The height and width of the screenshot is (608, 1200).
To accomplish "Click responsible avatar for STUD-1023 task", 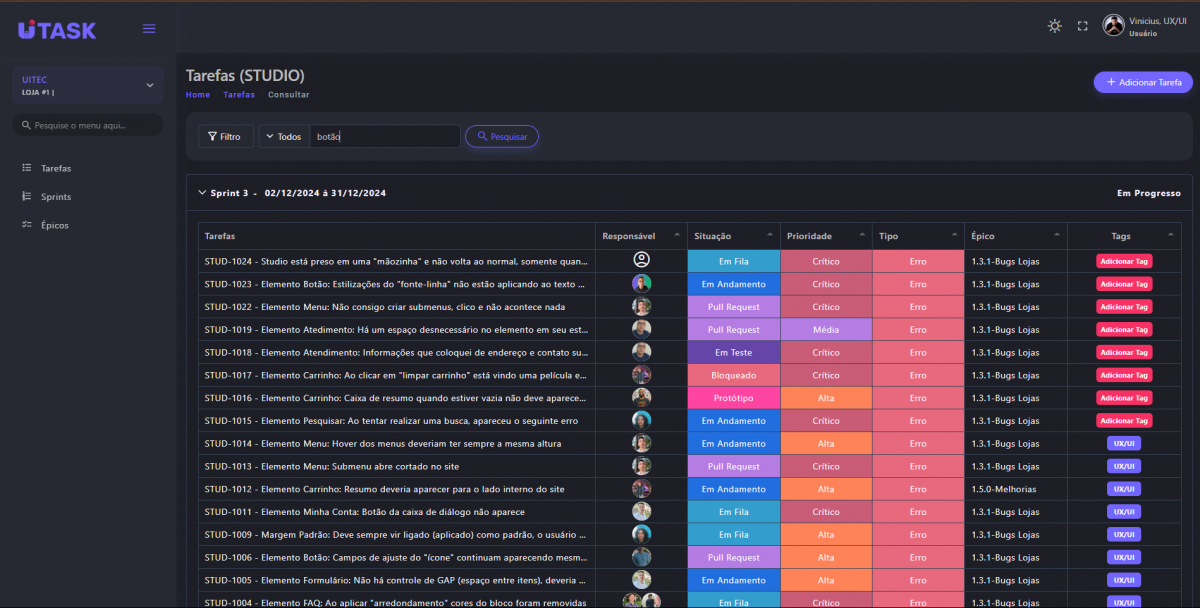I will (641, 283).
